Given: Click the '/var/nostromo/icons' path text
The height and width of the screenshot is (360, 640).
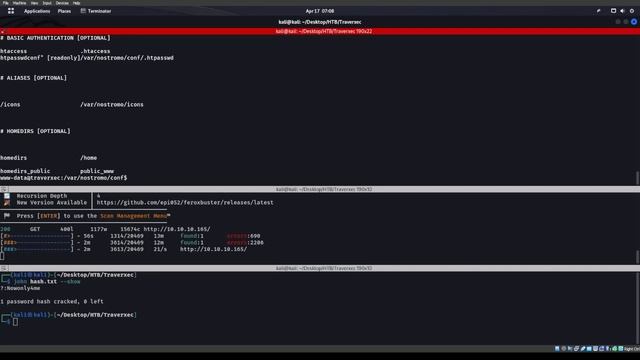Looking at the screenshot, I should pos(112,104).
